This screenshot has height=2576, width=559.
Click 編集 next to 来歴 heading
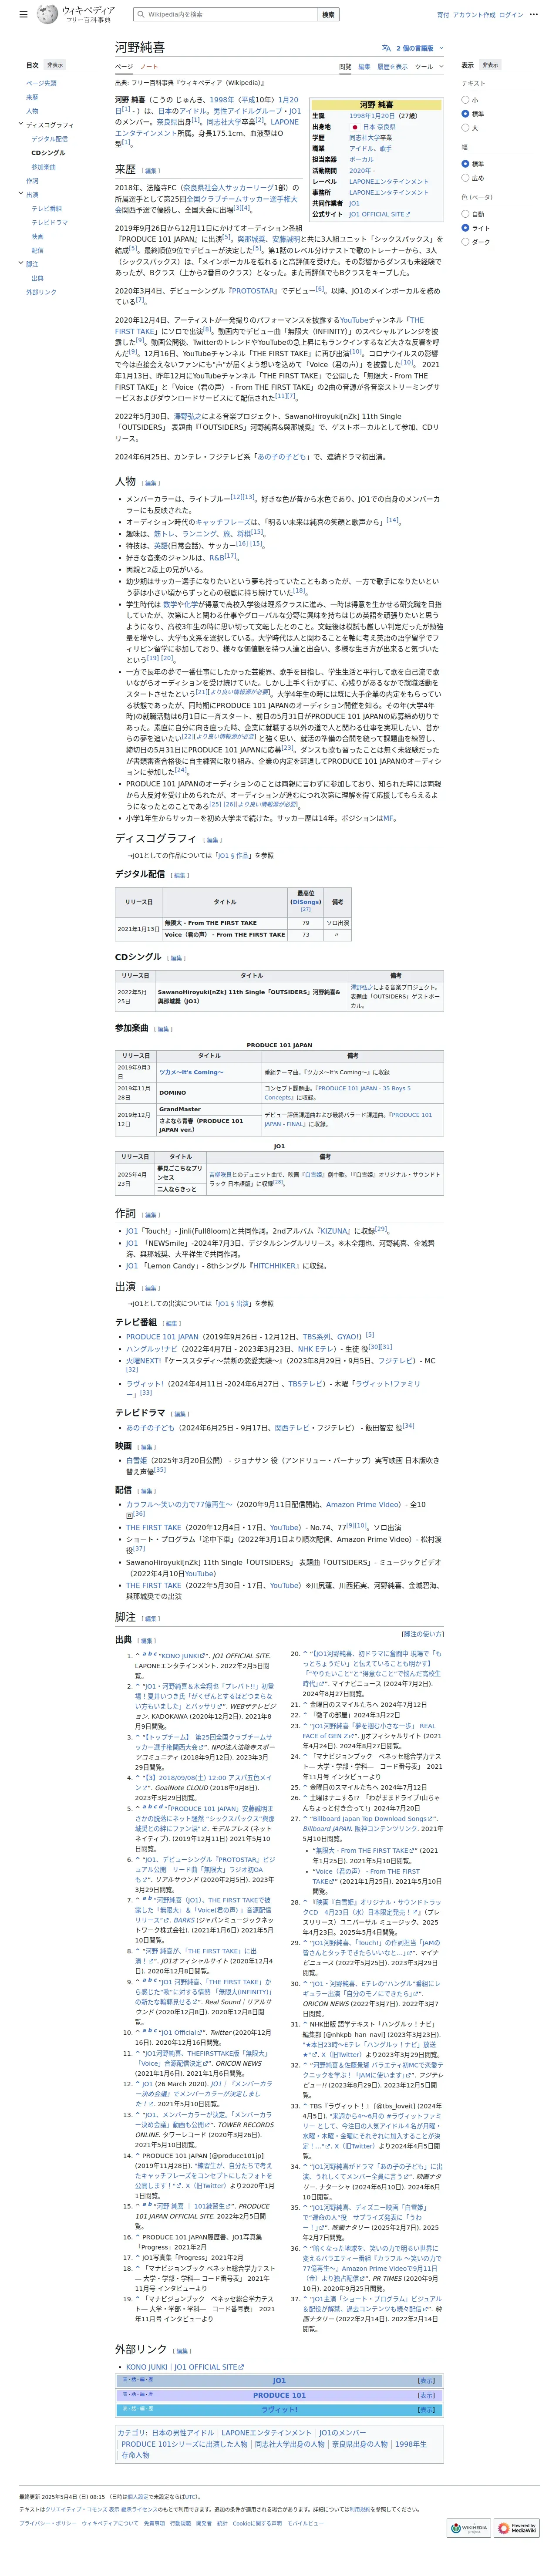click(150, 171)
